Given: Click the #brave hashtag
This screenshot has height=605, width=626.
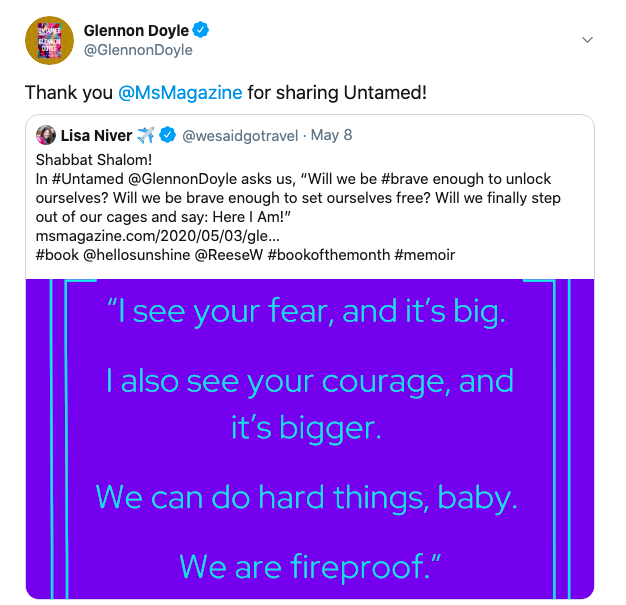Looking at the screenshot, I should 405,179.
